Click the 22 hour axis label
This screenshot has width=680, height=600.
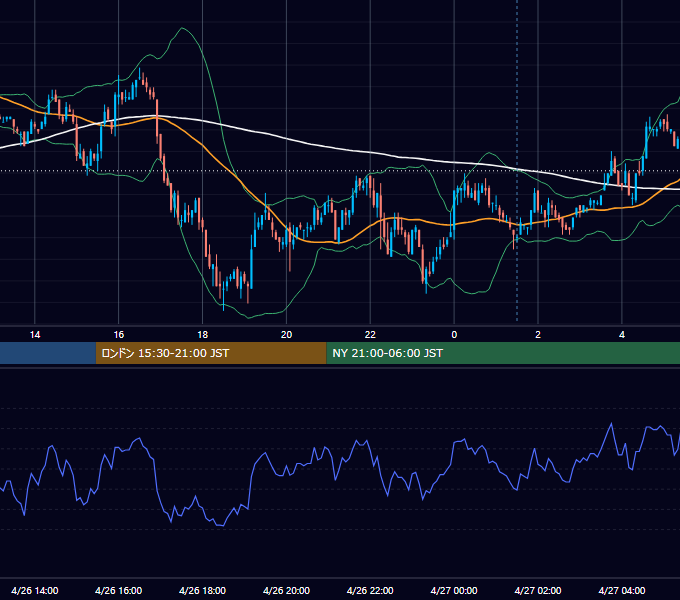[370, 335]
